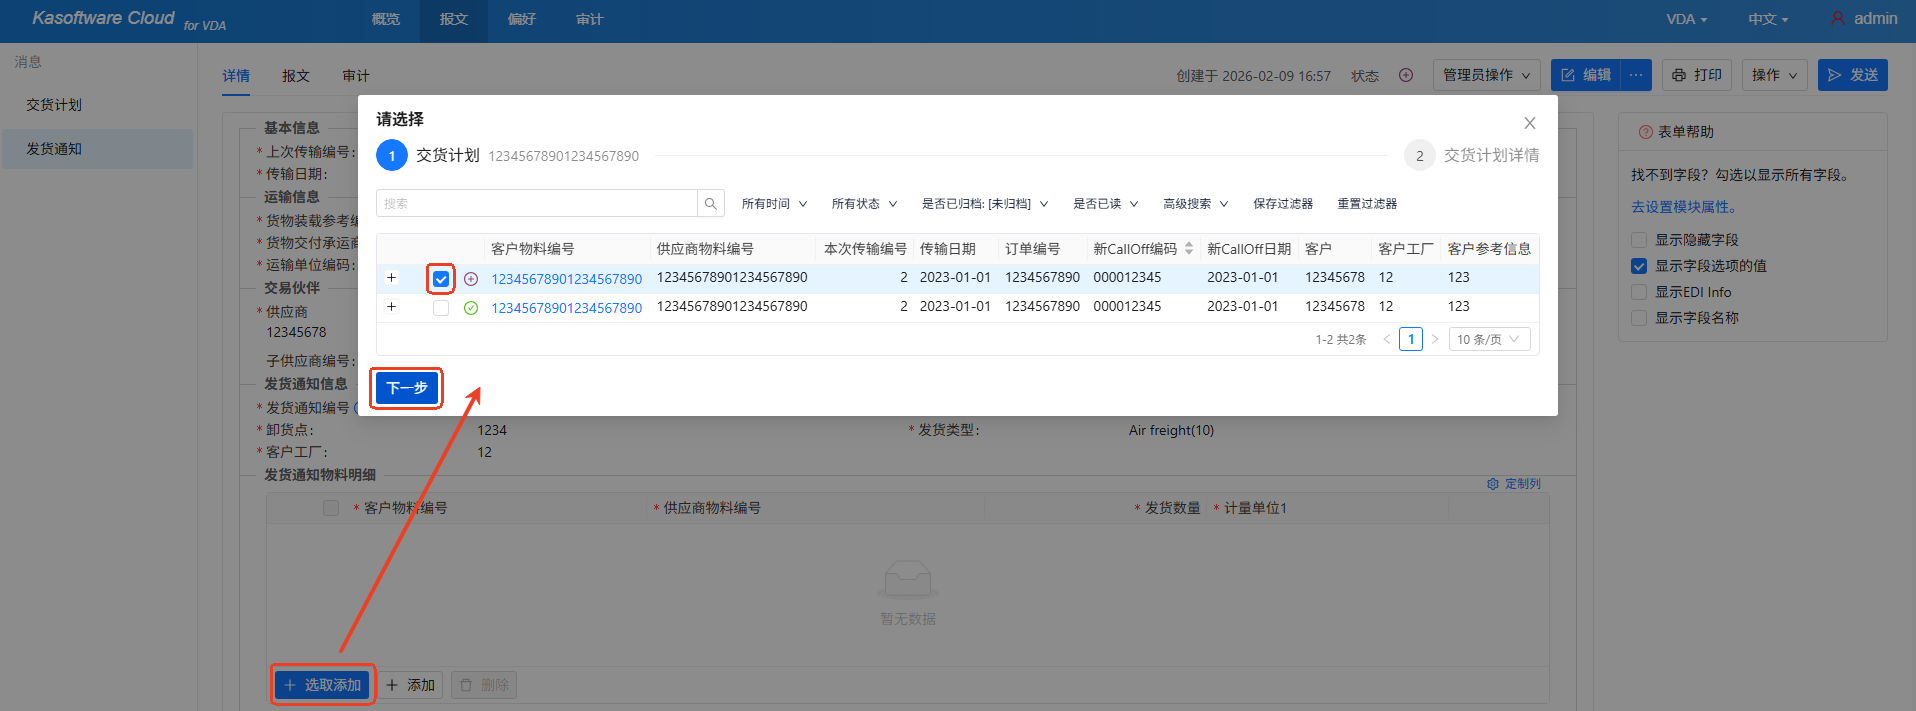Click the search magnifier icon in dialog
This screenshot has width=1916, height=711.
pos(710,204)
